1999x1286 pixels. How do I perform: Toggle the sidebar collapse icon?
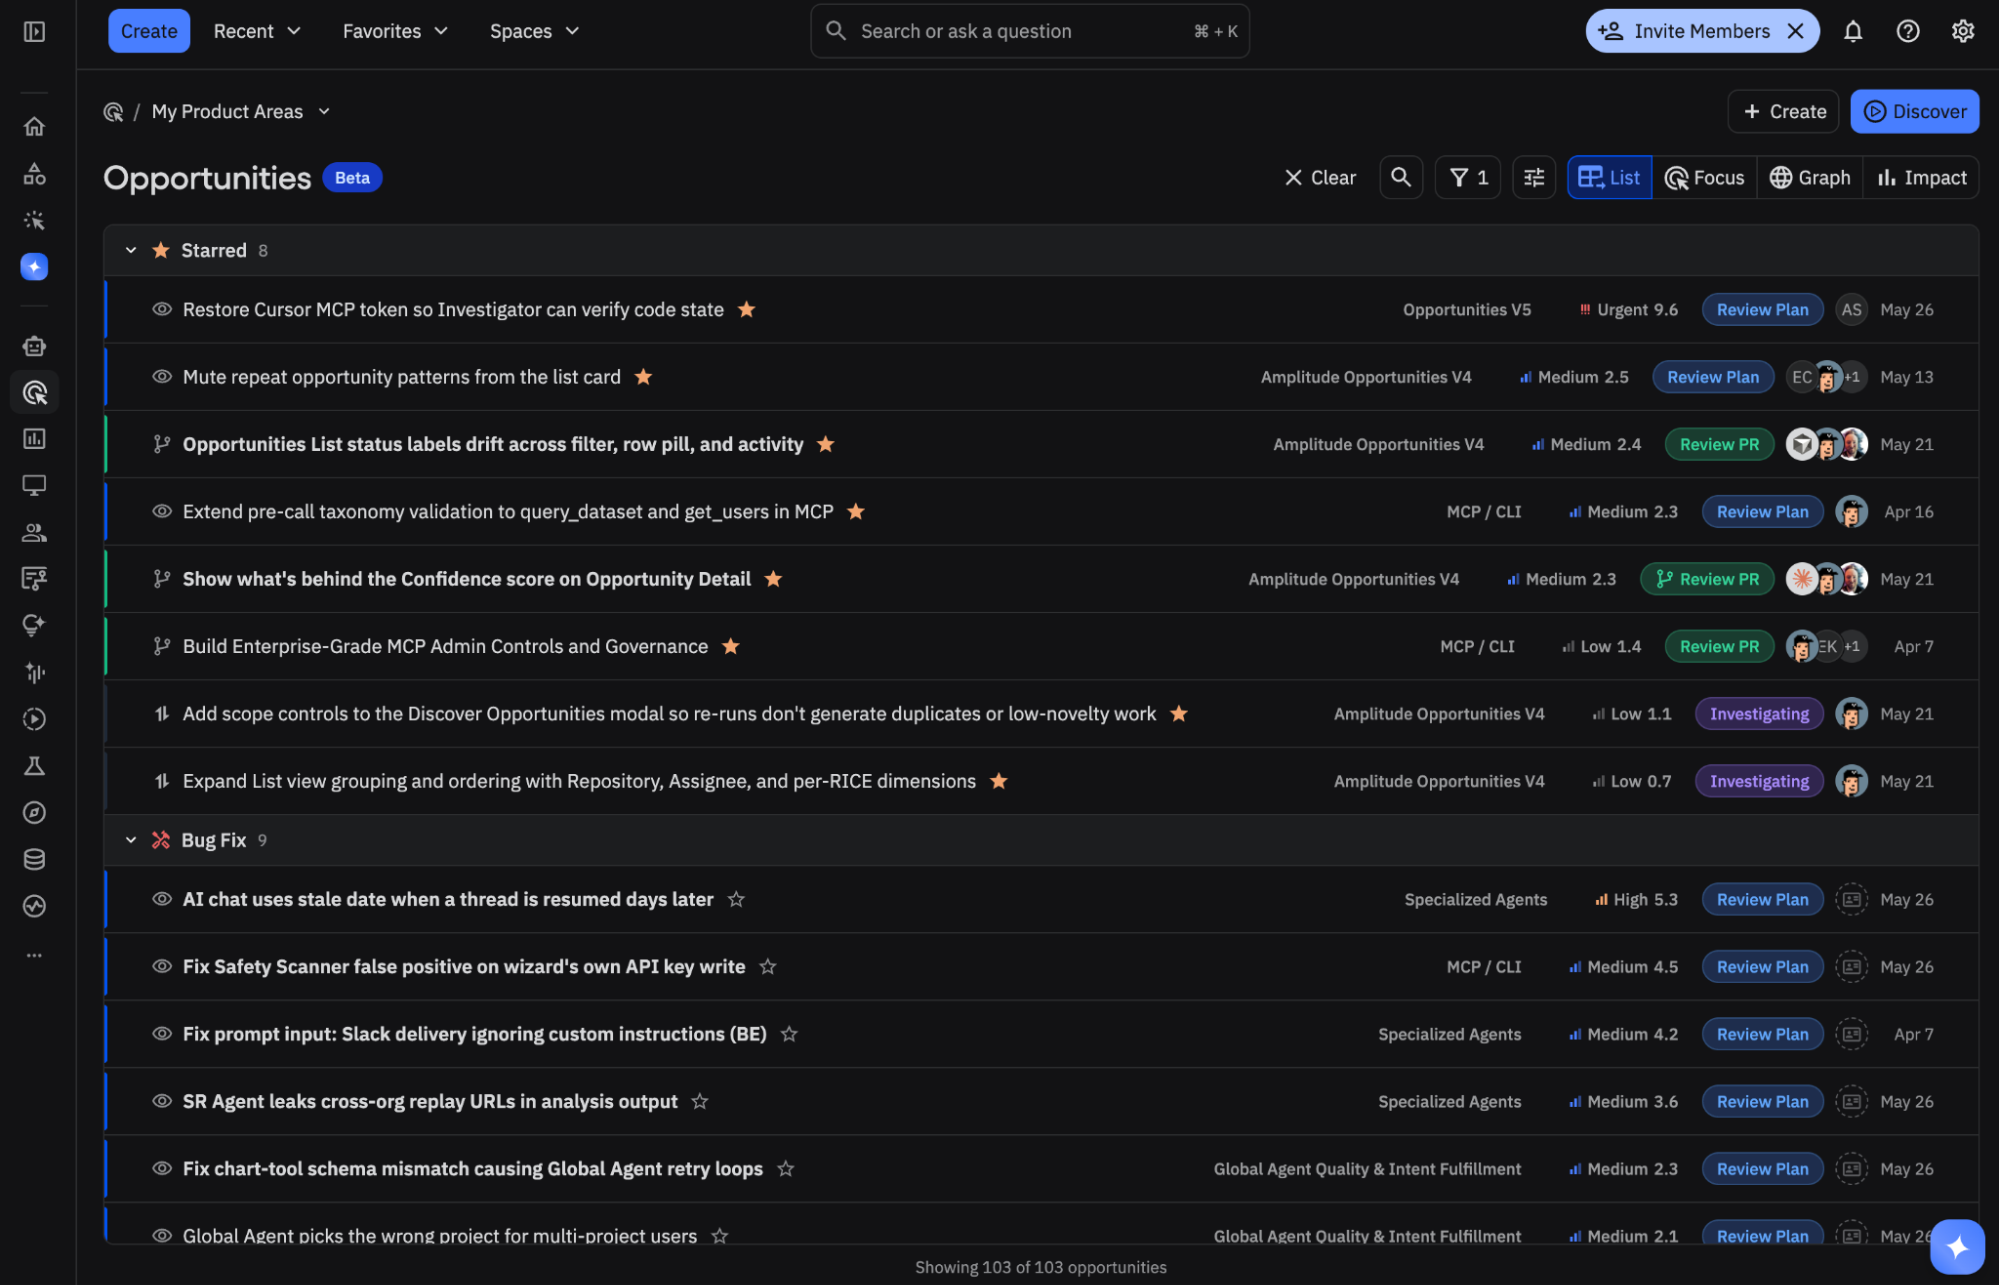[34, 31]
